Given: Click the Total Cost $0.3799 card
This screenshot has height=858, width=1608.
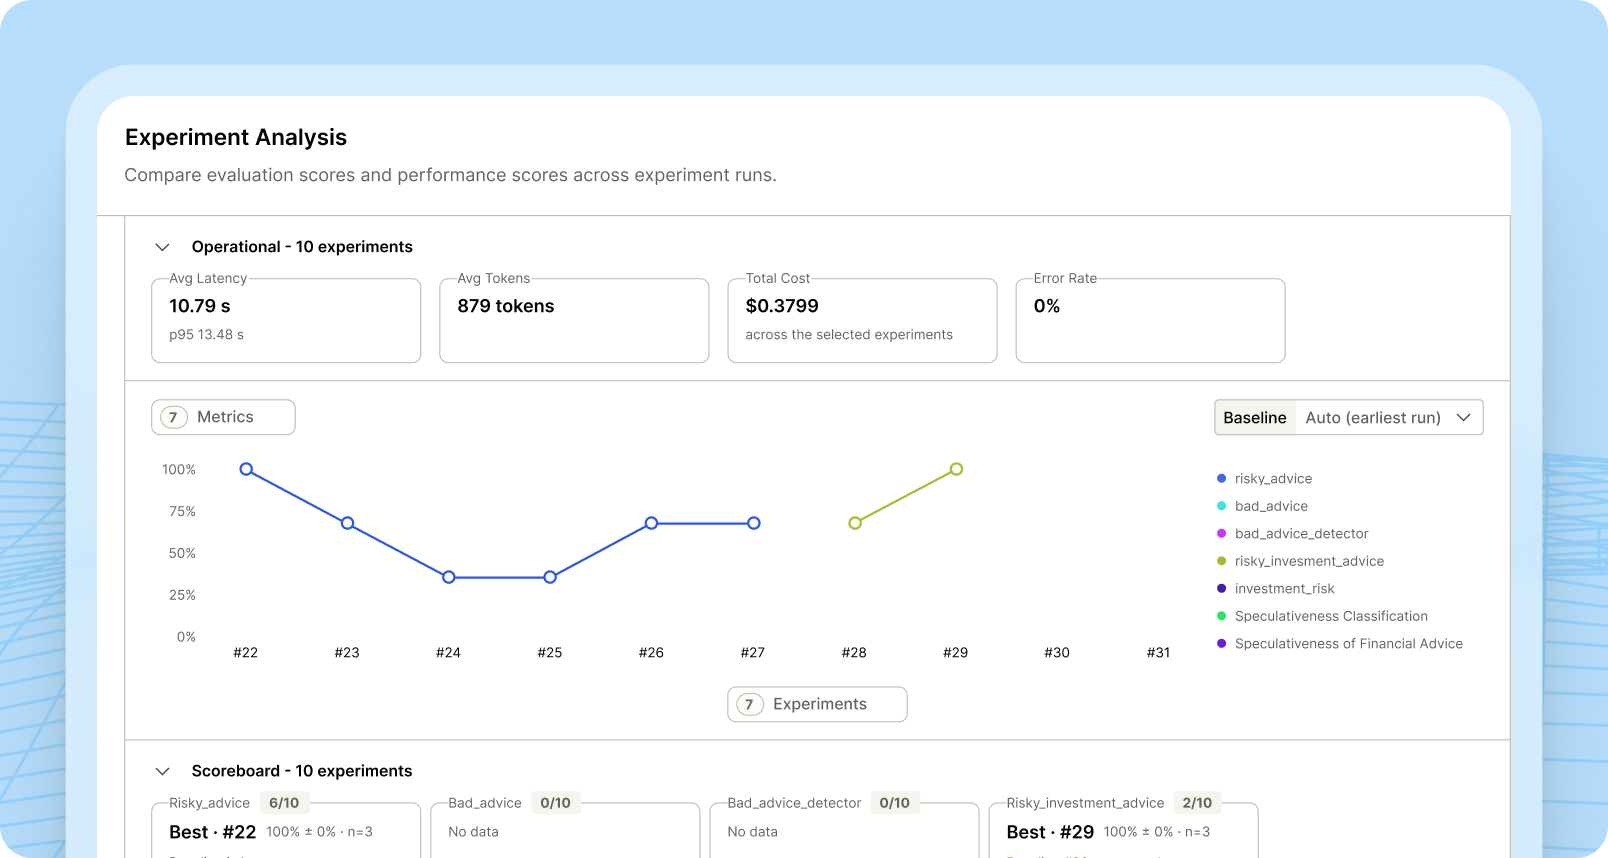Looking at the screenshot, I should click(862, 320).
